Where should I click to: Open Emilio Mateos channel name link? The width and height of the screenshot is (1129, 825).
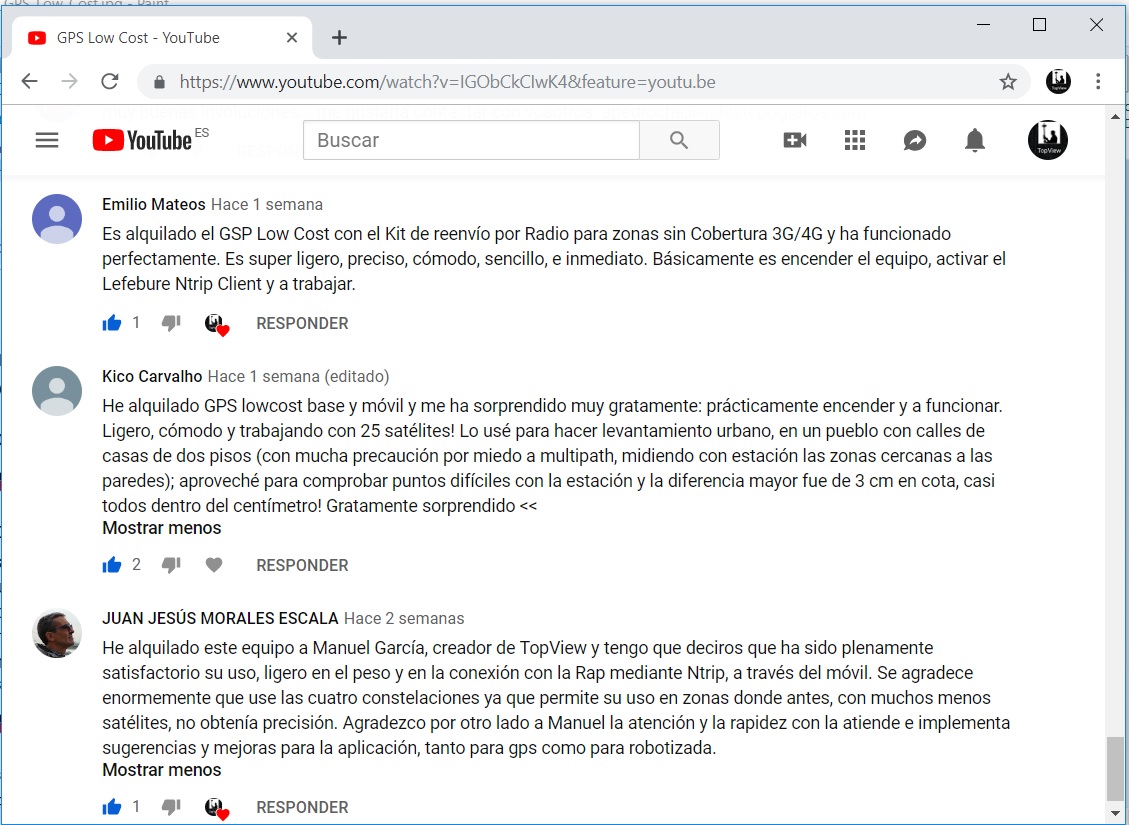click(153, 204)
